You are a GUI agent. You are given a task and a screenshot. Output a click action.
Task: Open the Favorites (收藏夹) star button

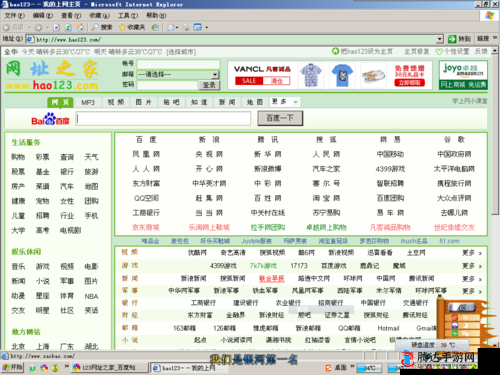point(132,27)
